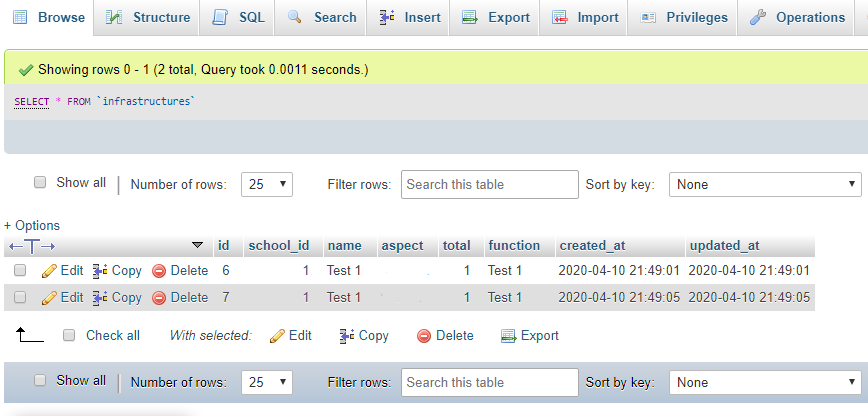Click the Check all link

tap(113, 336)
